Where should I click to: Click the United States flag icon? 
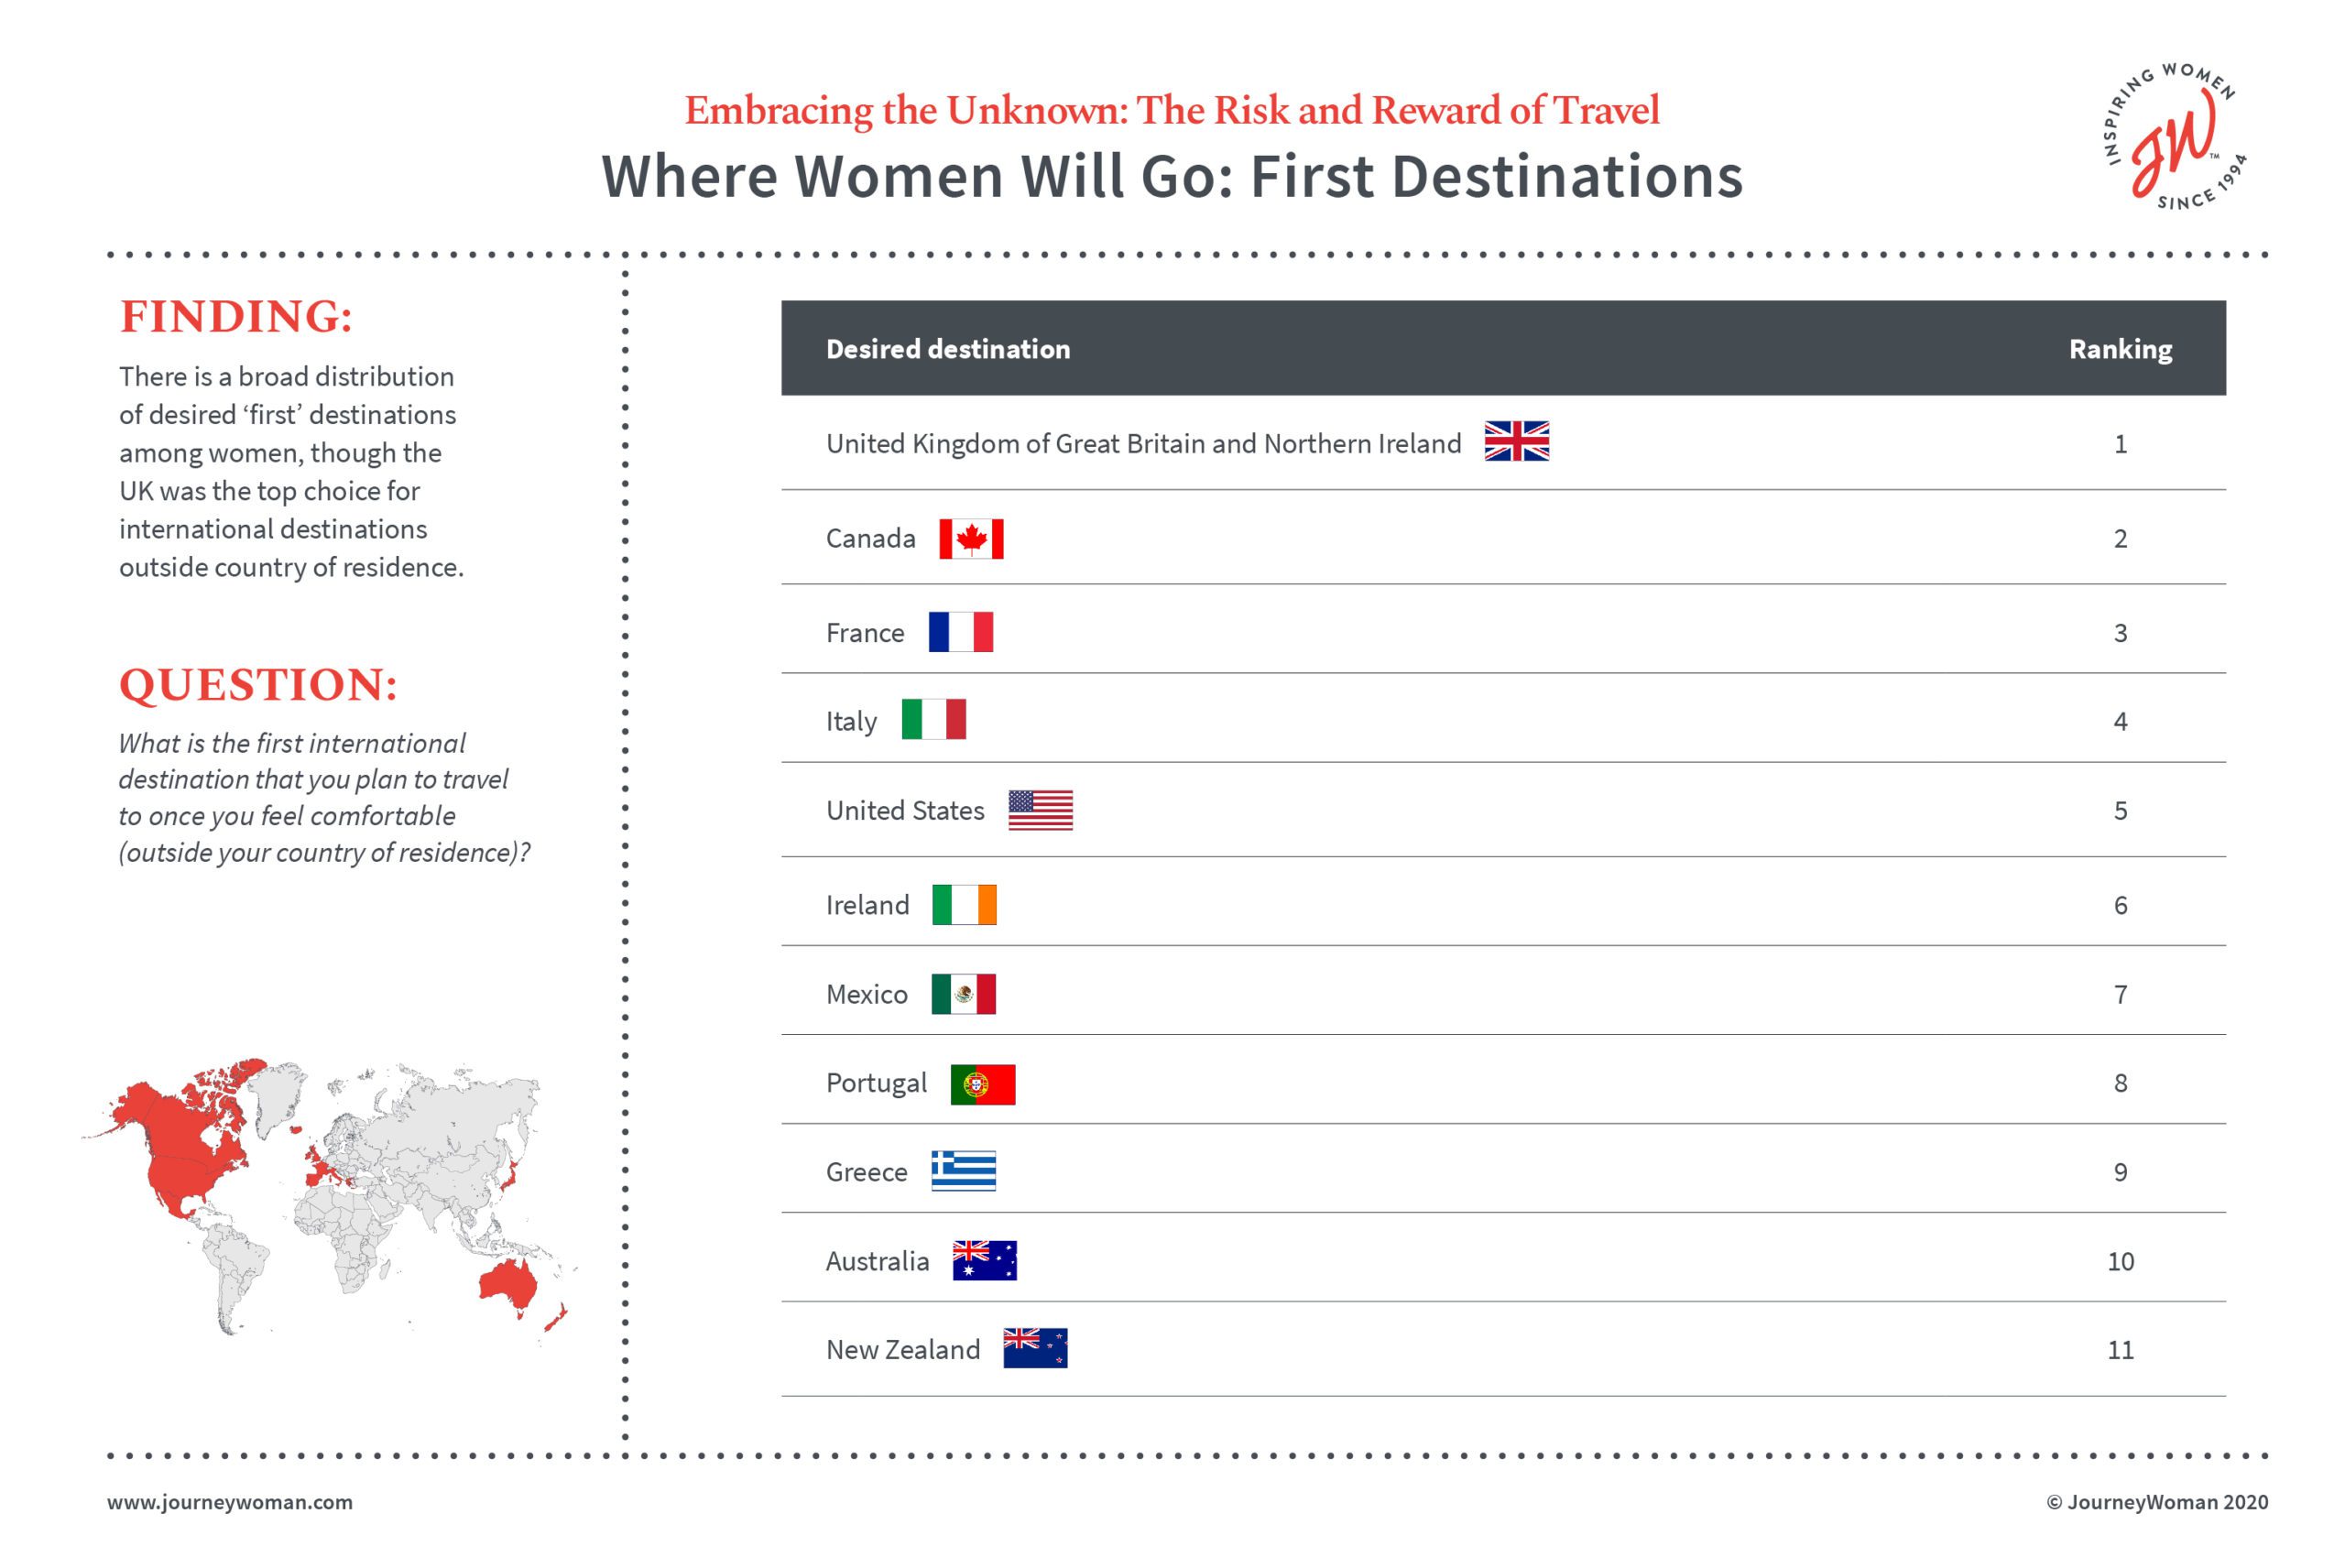[x=1040, y=810]
